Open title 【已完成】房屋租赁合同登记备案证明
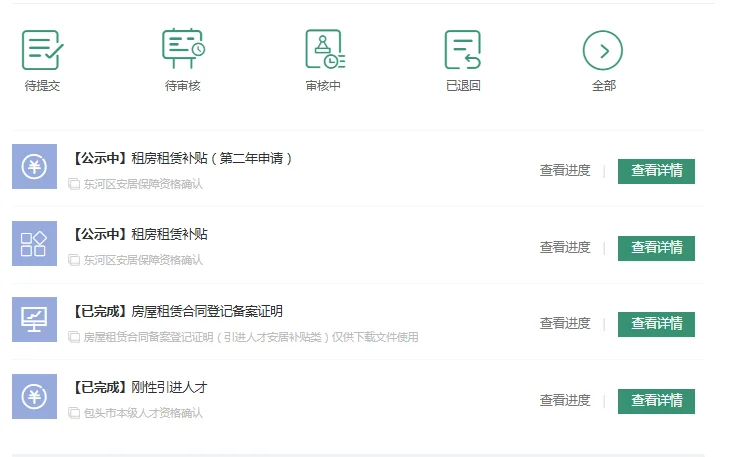This screenshot has width=735, height=457. (x=176, y=311)
